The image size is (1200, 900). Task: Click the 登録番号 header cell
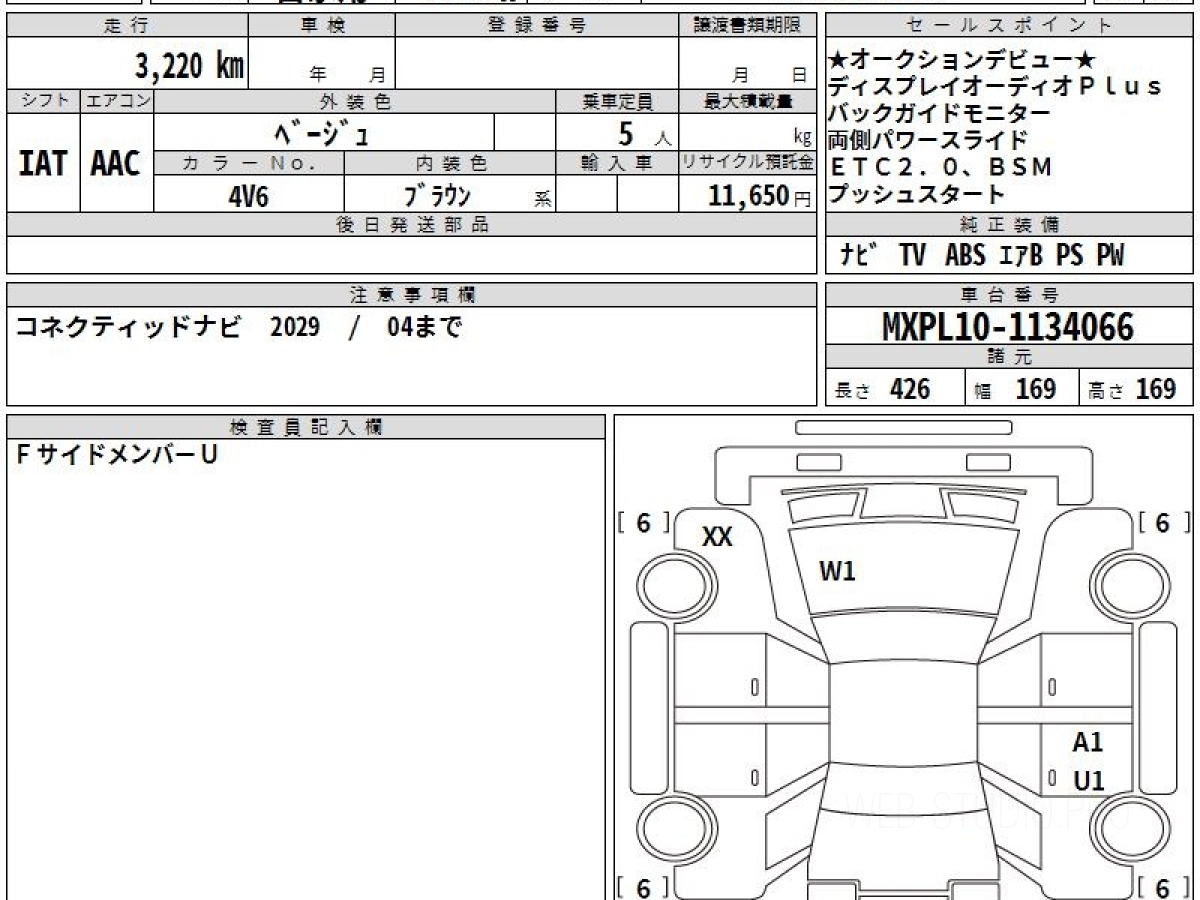coord(537,26)
